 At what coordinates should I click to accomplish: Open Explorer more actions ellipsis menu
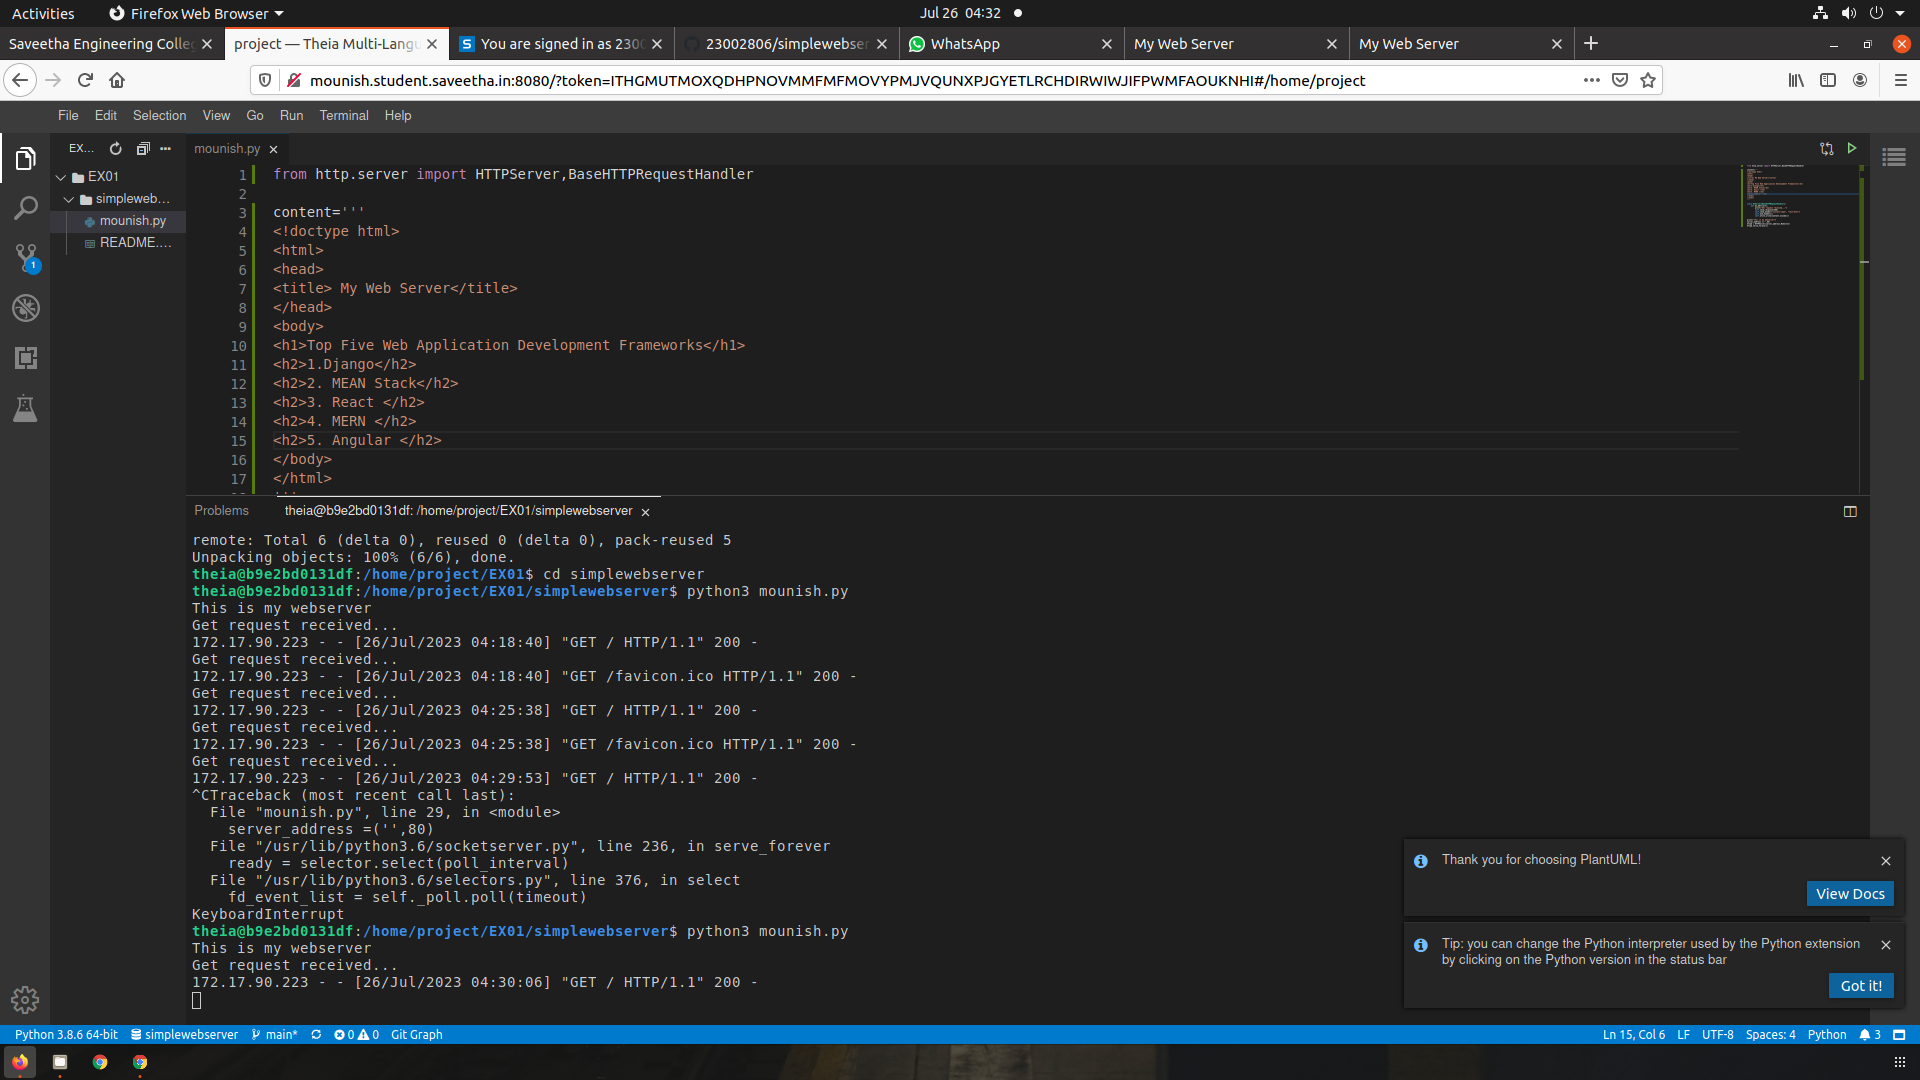tap(166, 149)
